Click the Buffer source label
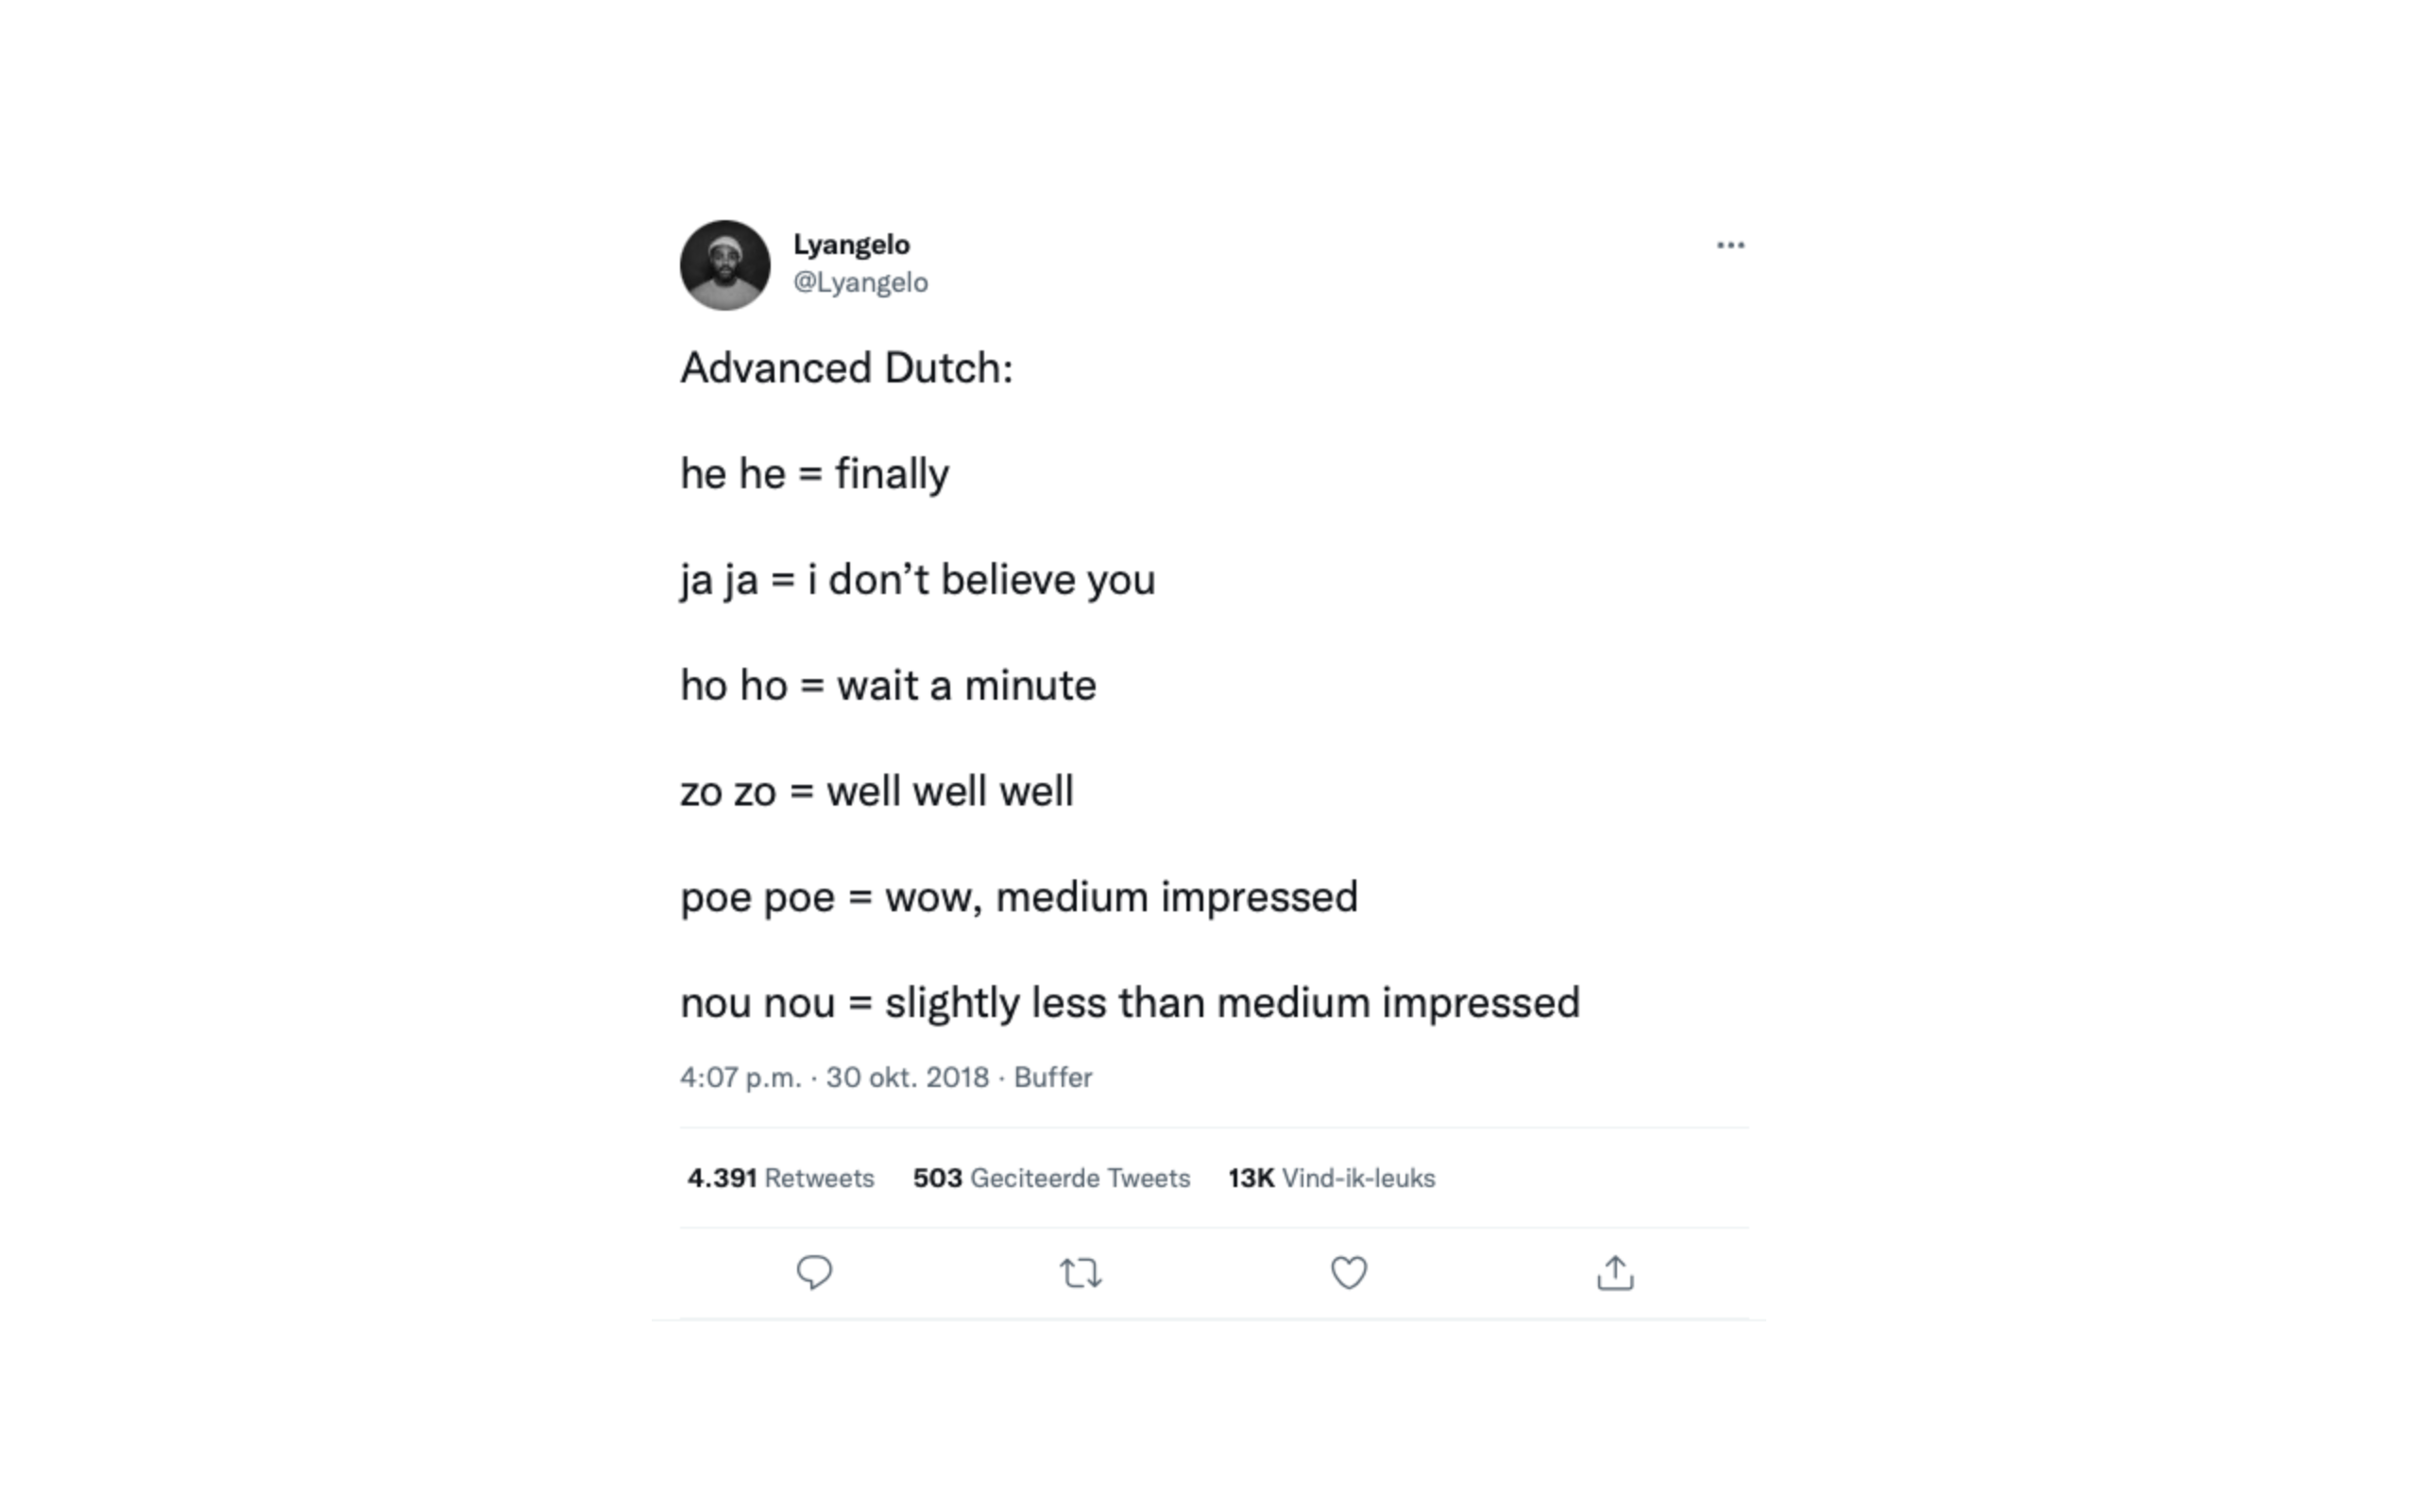The height and width of the screenshot is (1512, 2418). 1053,1077
